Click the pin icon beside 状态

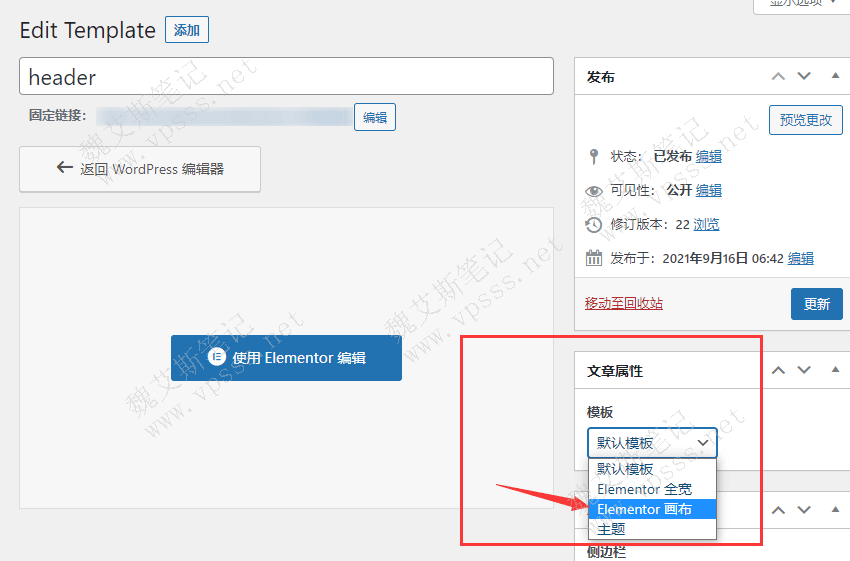594,157
